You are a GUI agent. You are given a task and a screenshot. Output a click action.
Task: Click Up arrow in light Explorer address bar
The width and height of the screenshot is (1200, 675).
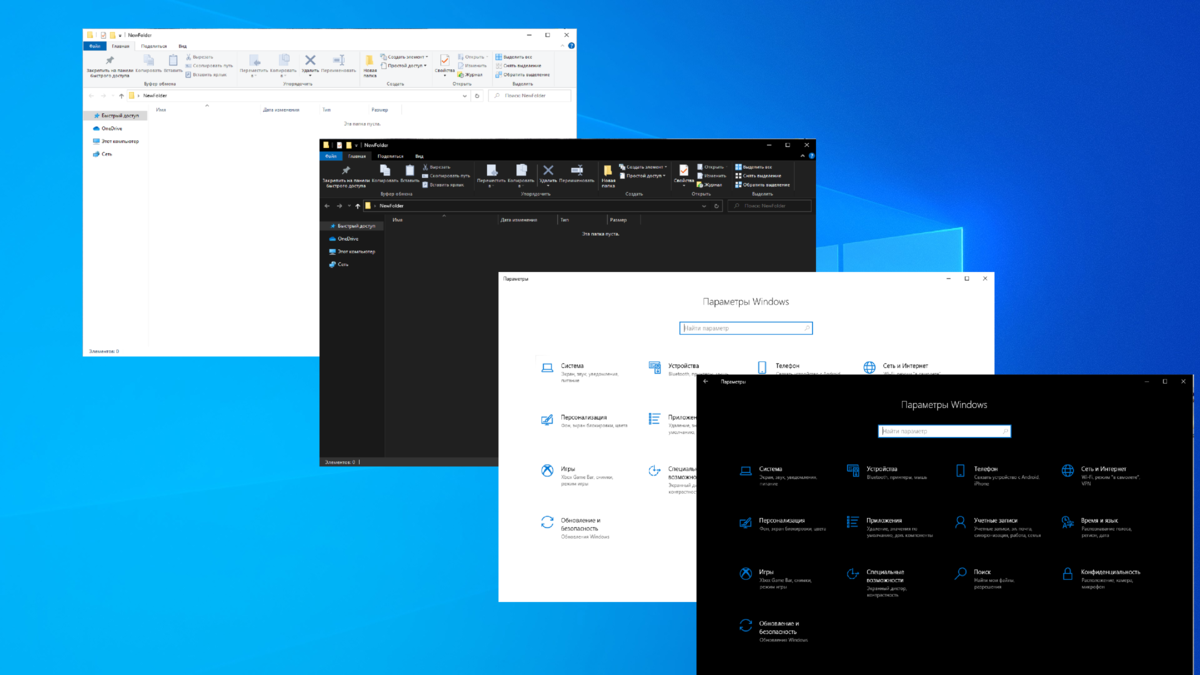(121, 96)
